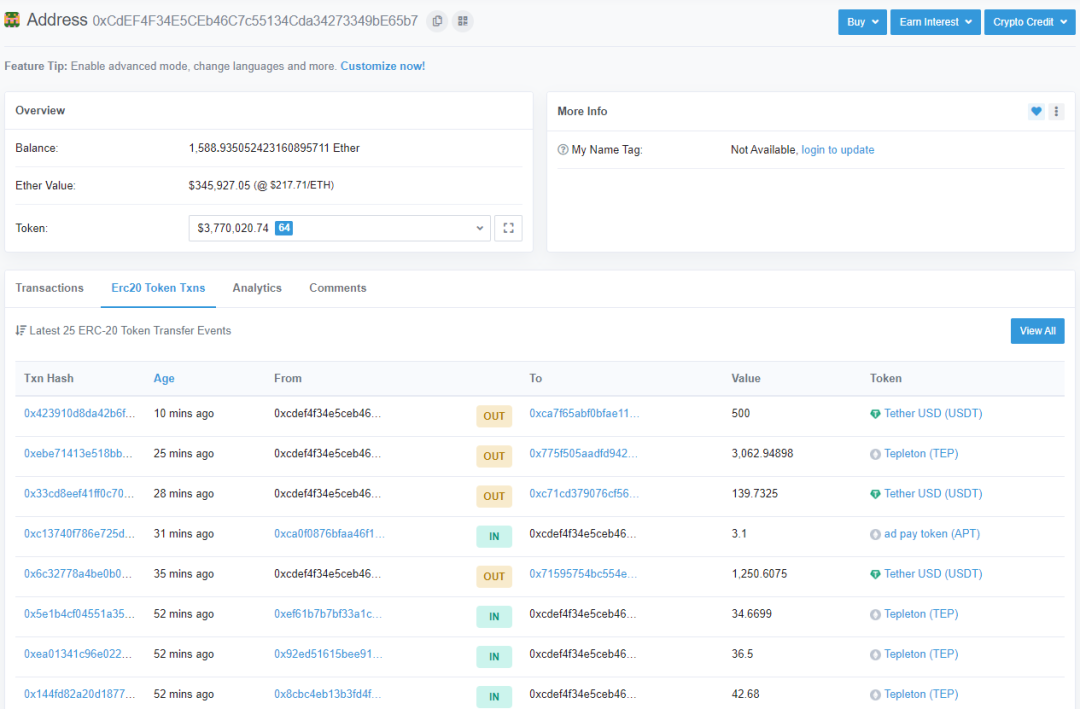Click IN badge in 31 mins ago row
Viewport: 1080px width, 709px height.
pyautogui.click(x=494, y=536)
